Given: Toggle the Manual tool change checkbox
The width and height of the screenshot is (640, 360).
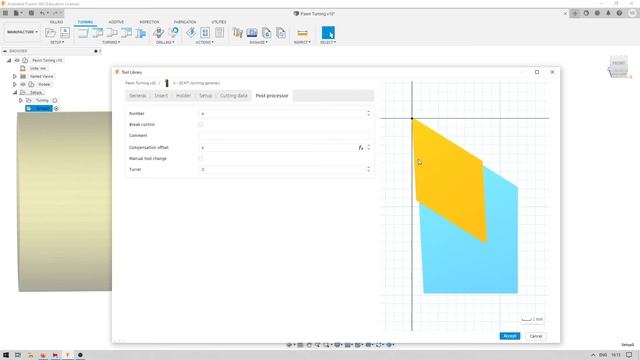Looking at the screenshot, I should [x=200, y=158].
